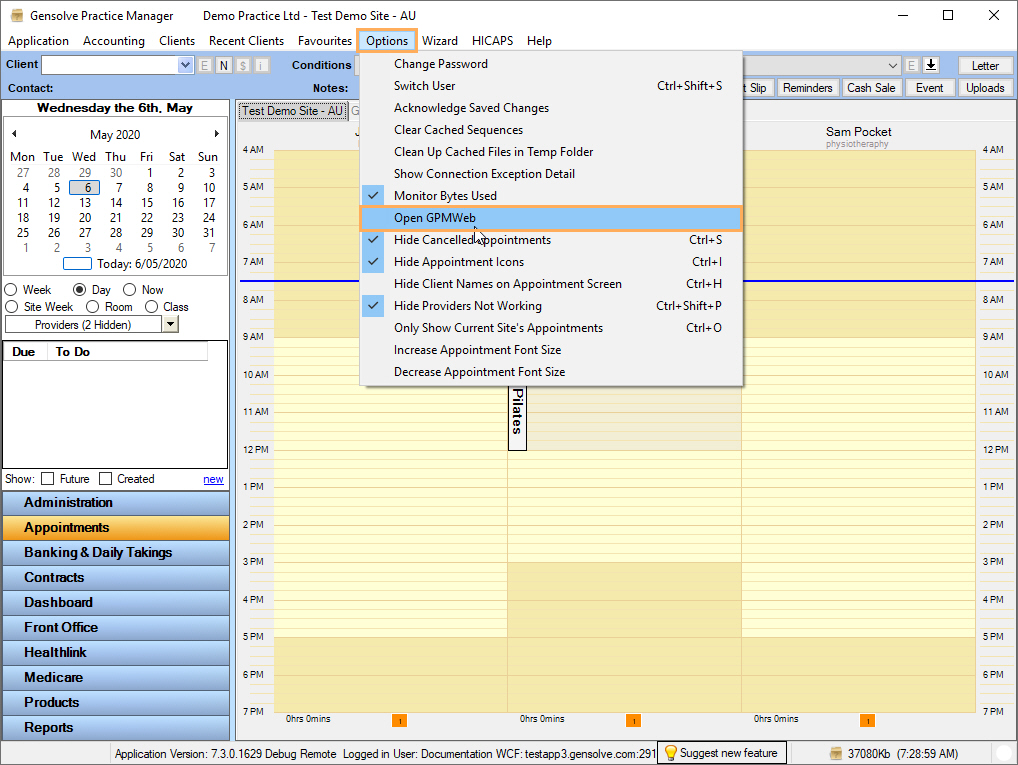
Task: Open the Help menu
Action: [x=539, y=41]
